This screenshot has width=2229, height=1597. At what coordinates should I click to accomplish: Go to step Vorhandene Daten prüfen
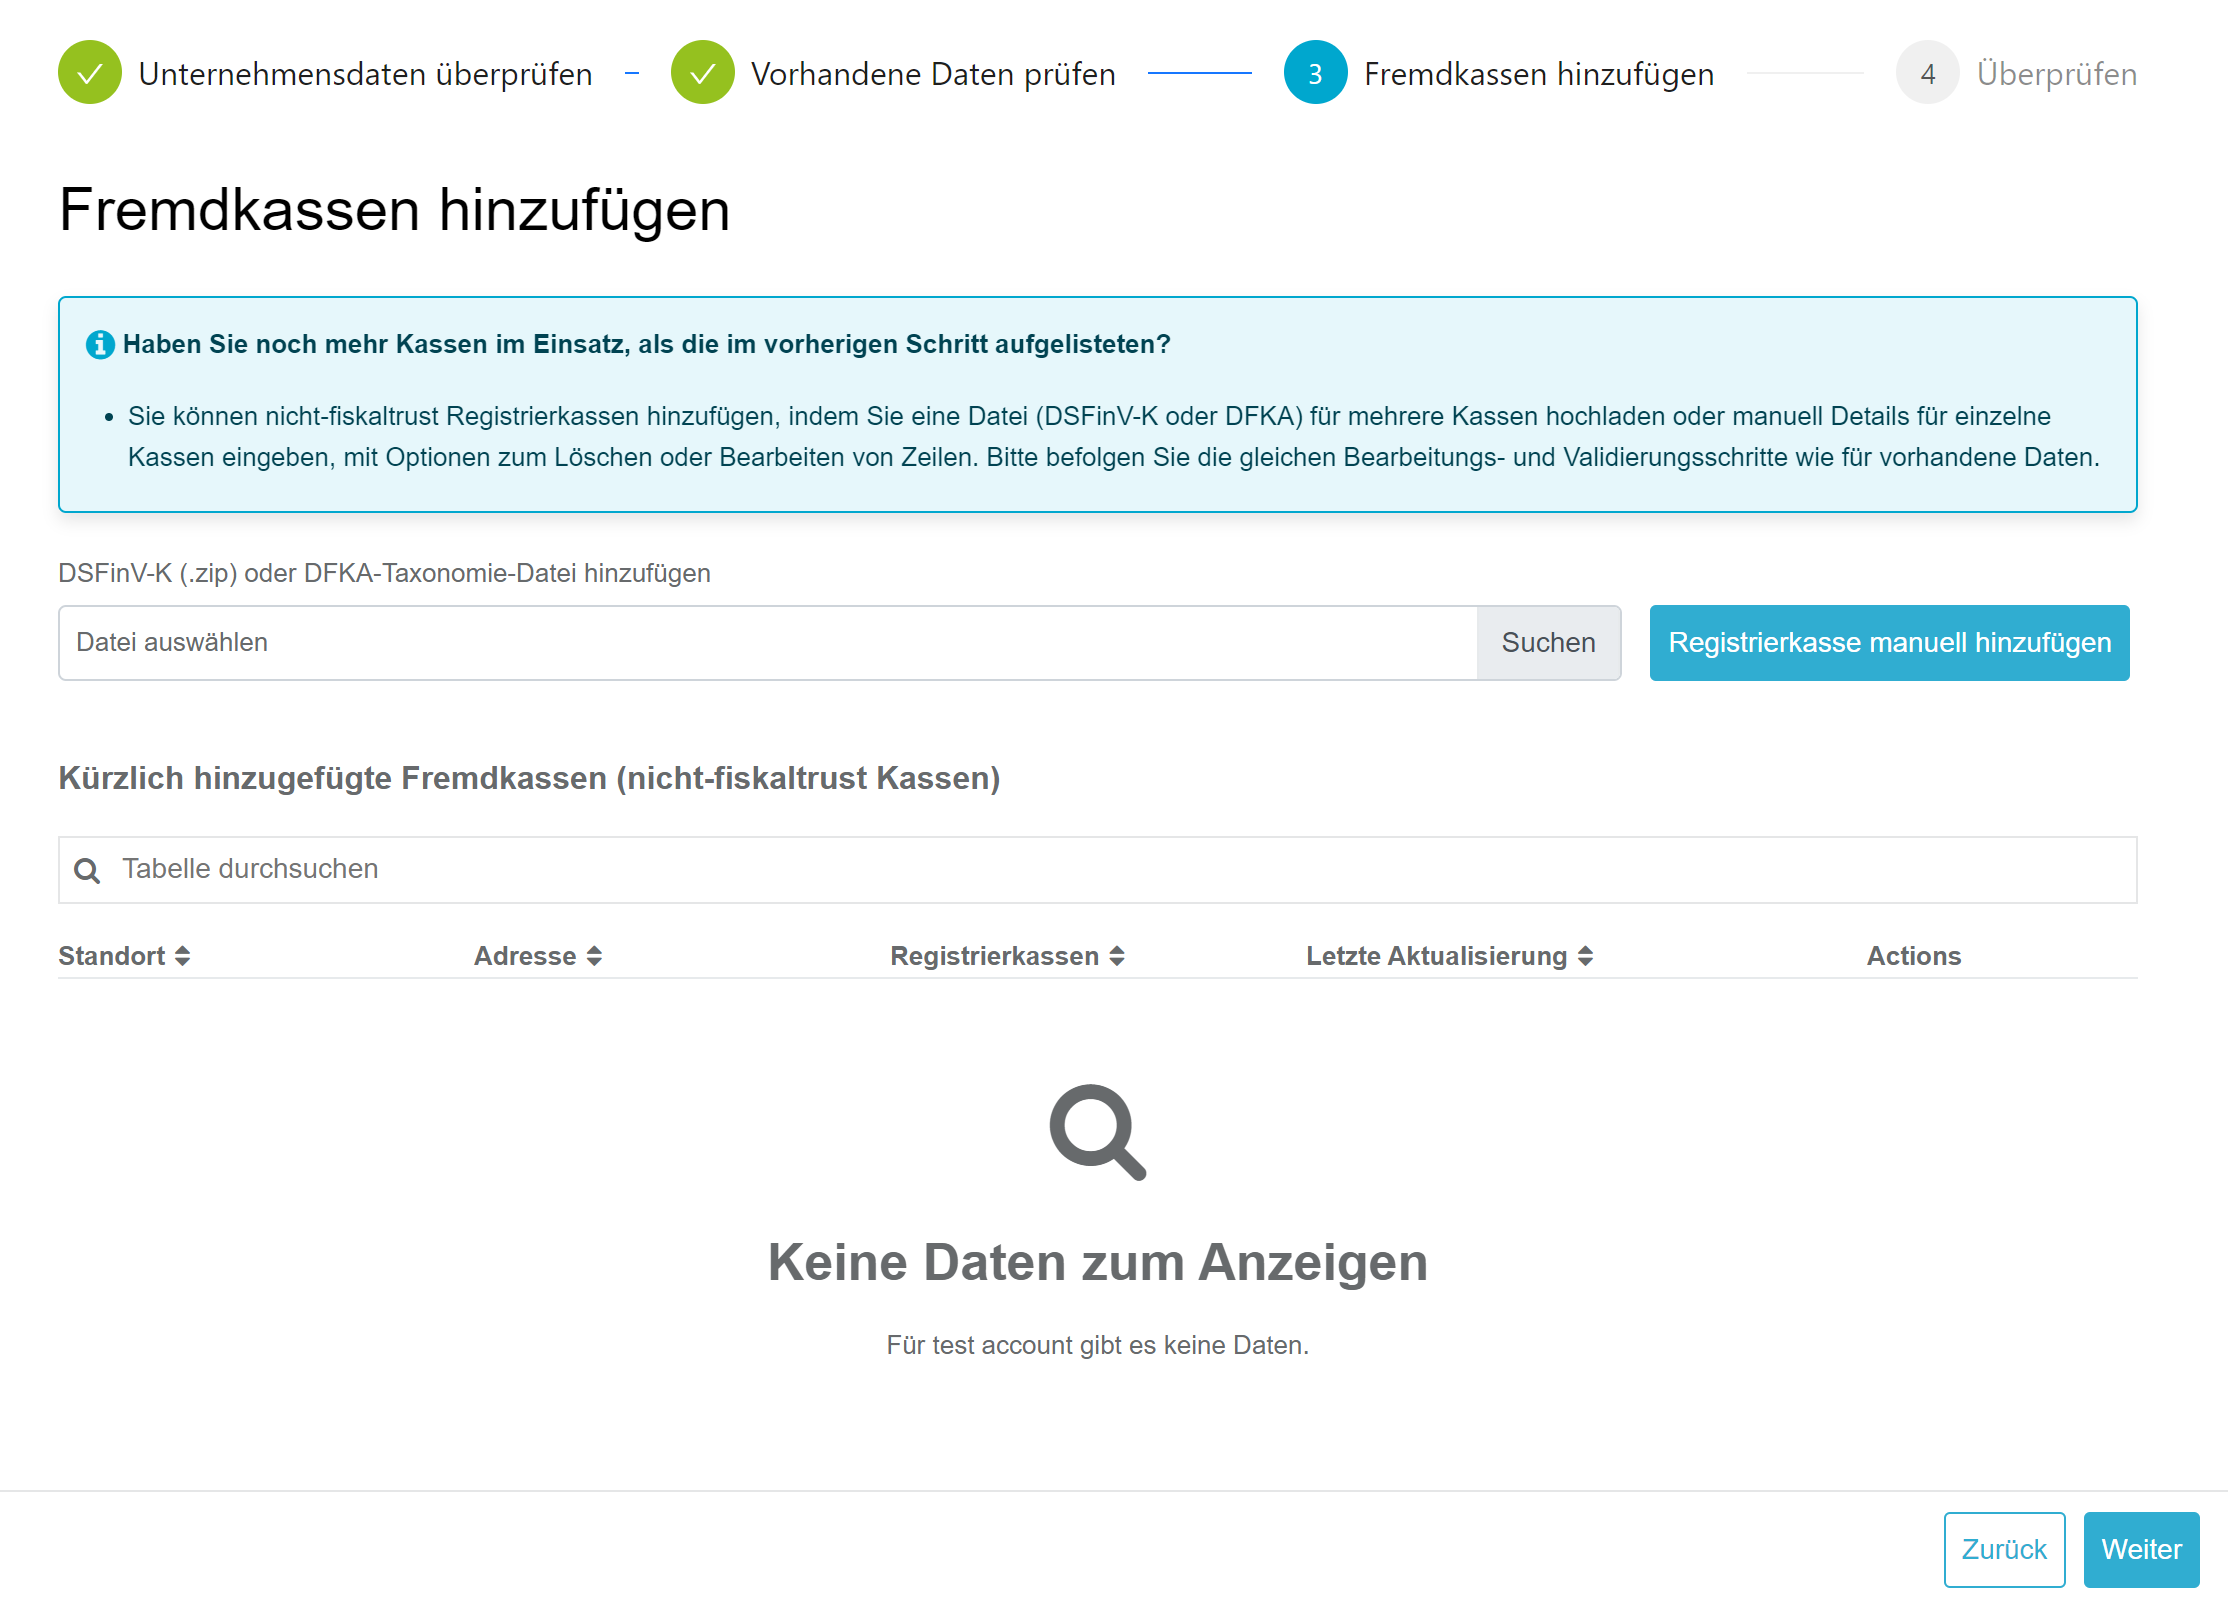click(x=933, y=74)
